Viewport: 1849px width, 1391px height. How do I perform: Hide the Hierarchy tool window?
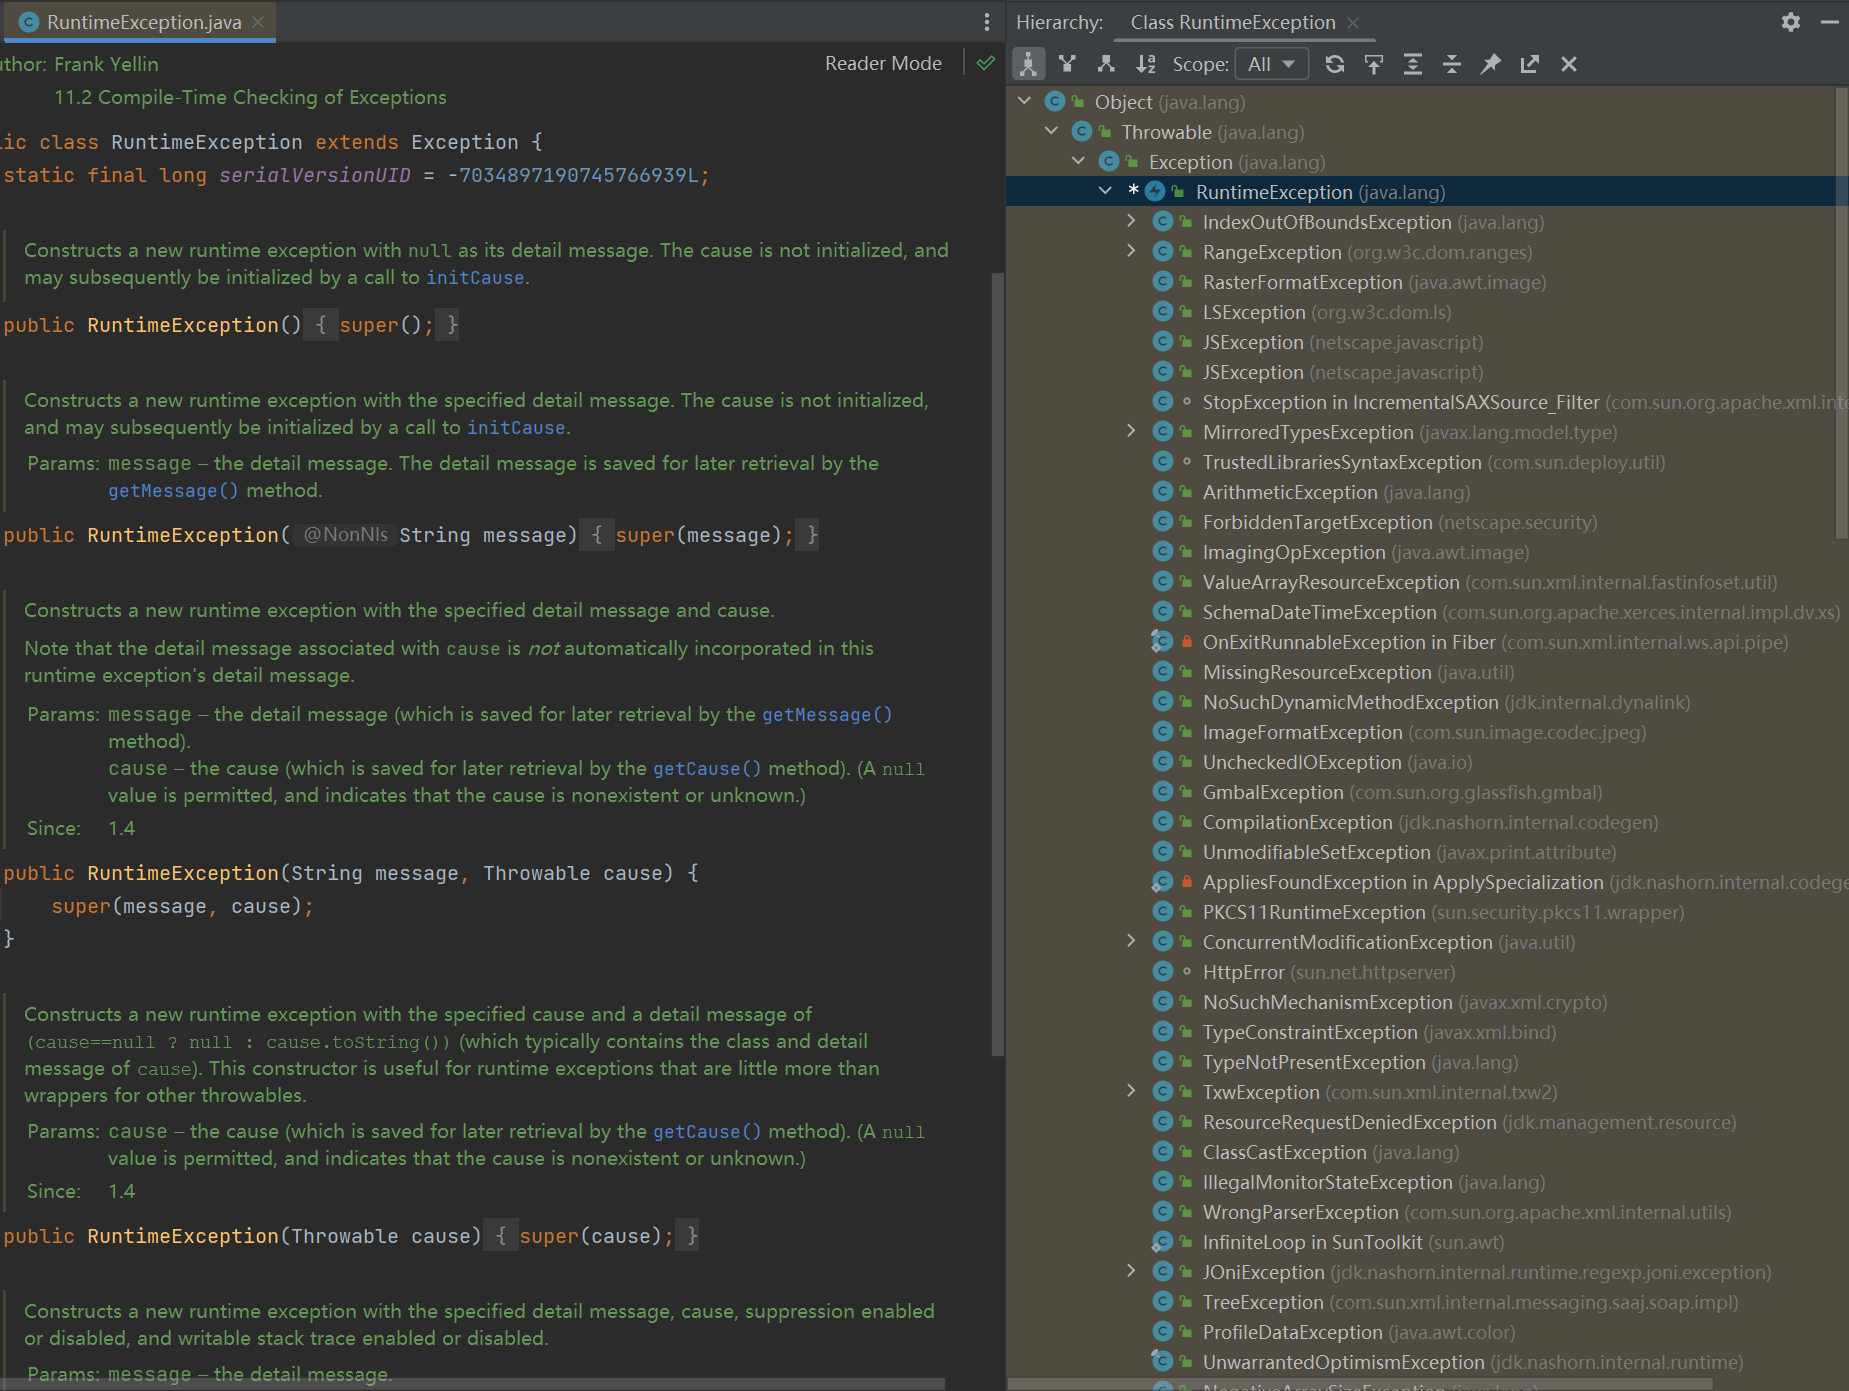(x=1830, y=22)
